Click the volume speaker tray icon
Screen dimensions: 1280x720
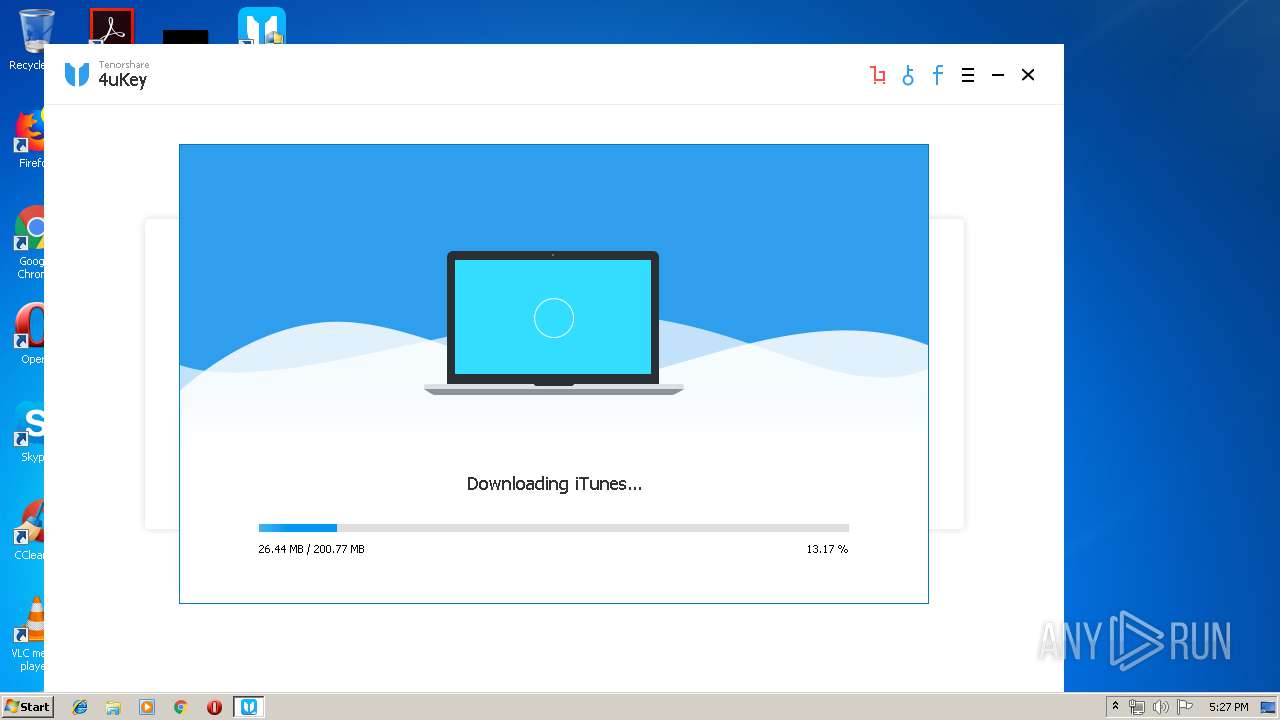coord(1160,707)
